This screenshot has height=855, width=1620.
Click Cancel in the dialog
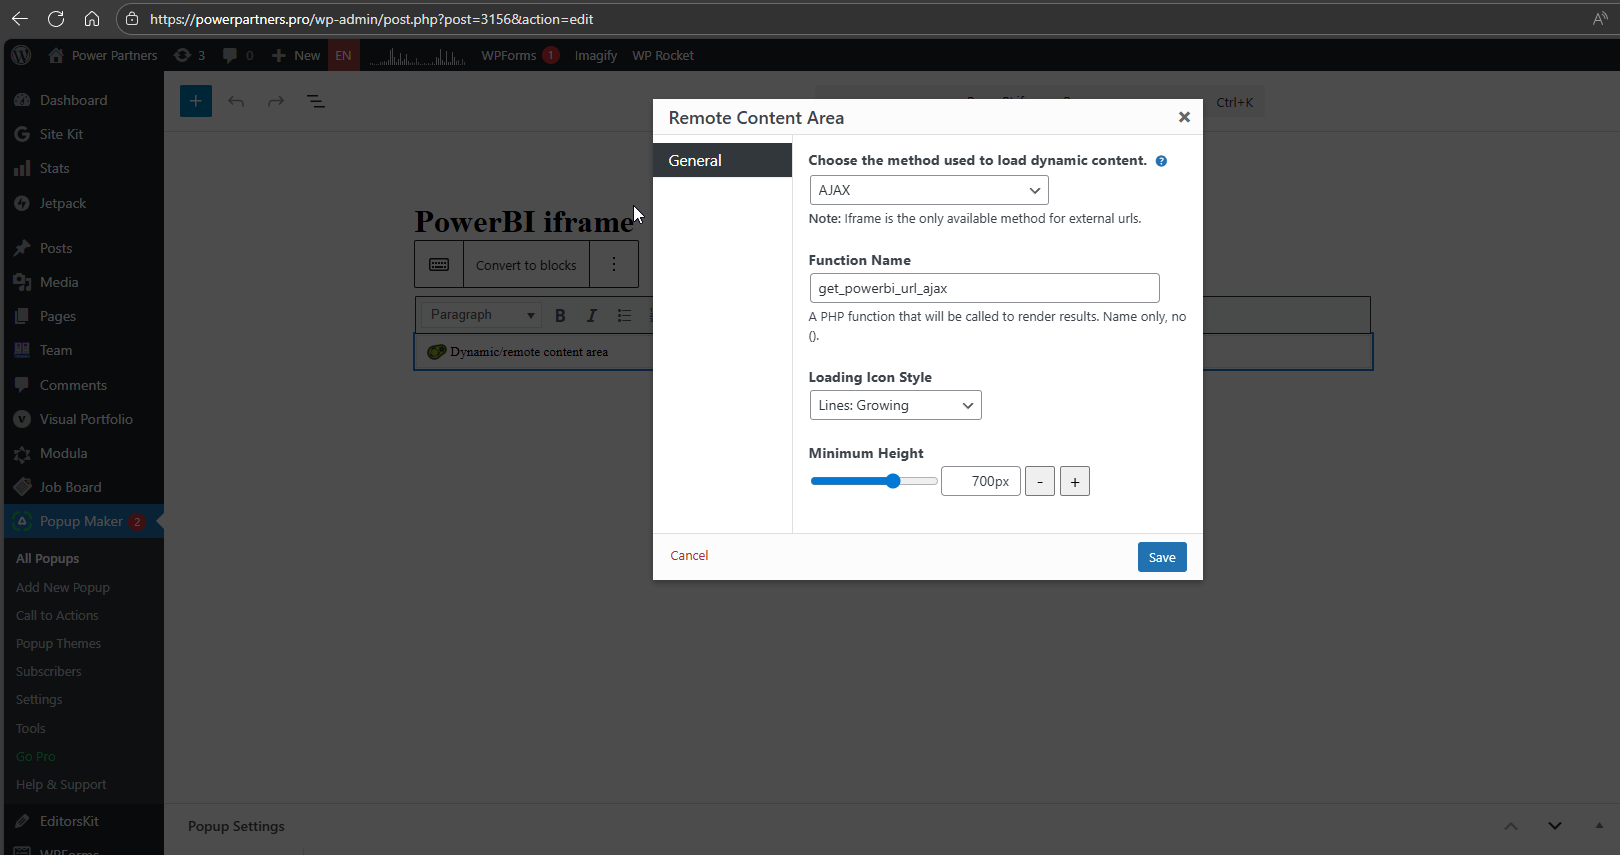pyautogui.click(x=689, y=555)
